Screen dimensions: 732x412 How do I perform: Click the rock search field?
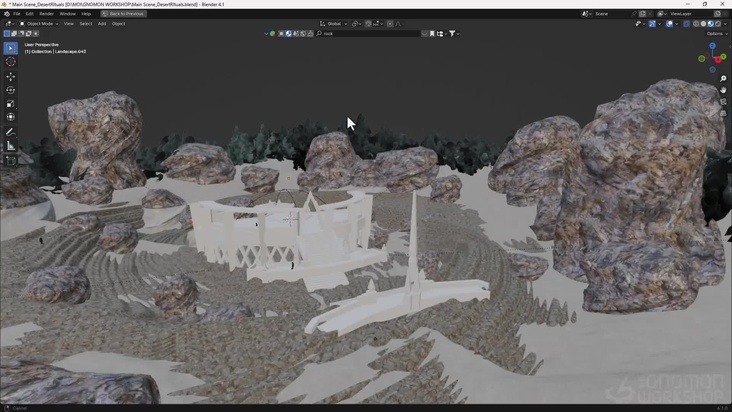click(368, 34)
